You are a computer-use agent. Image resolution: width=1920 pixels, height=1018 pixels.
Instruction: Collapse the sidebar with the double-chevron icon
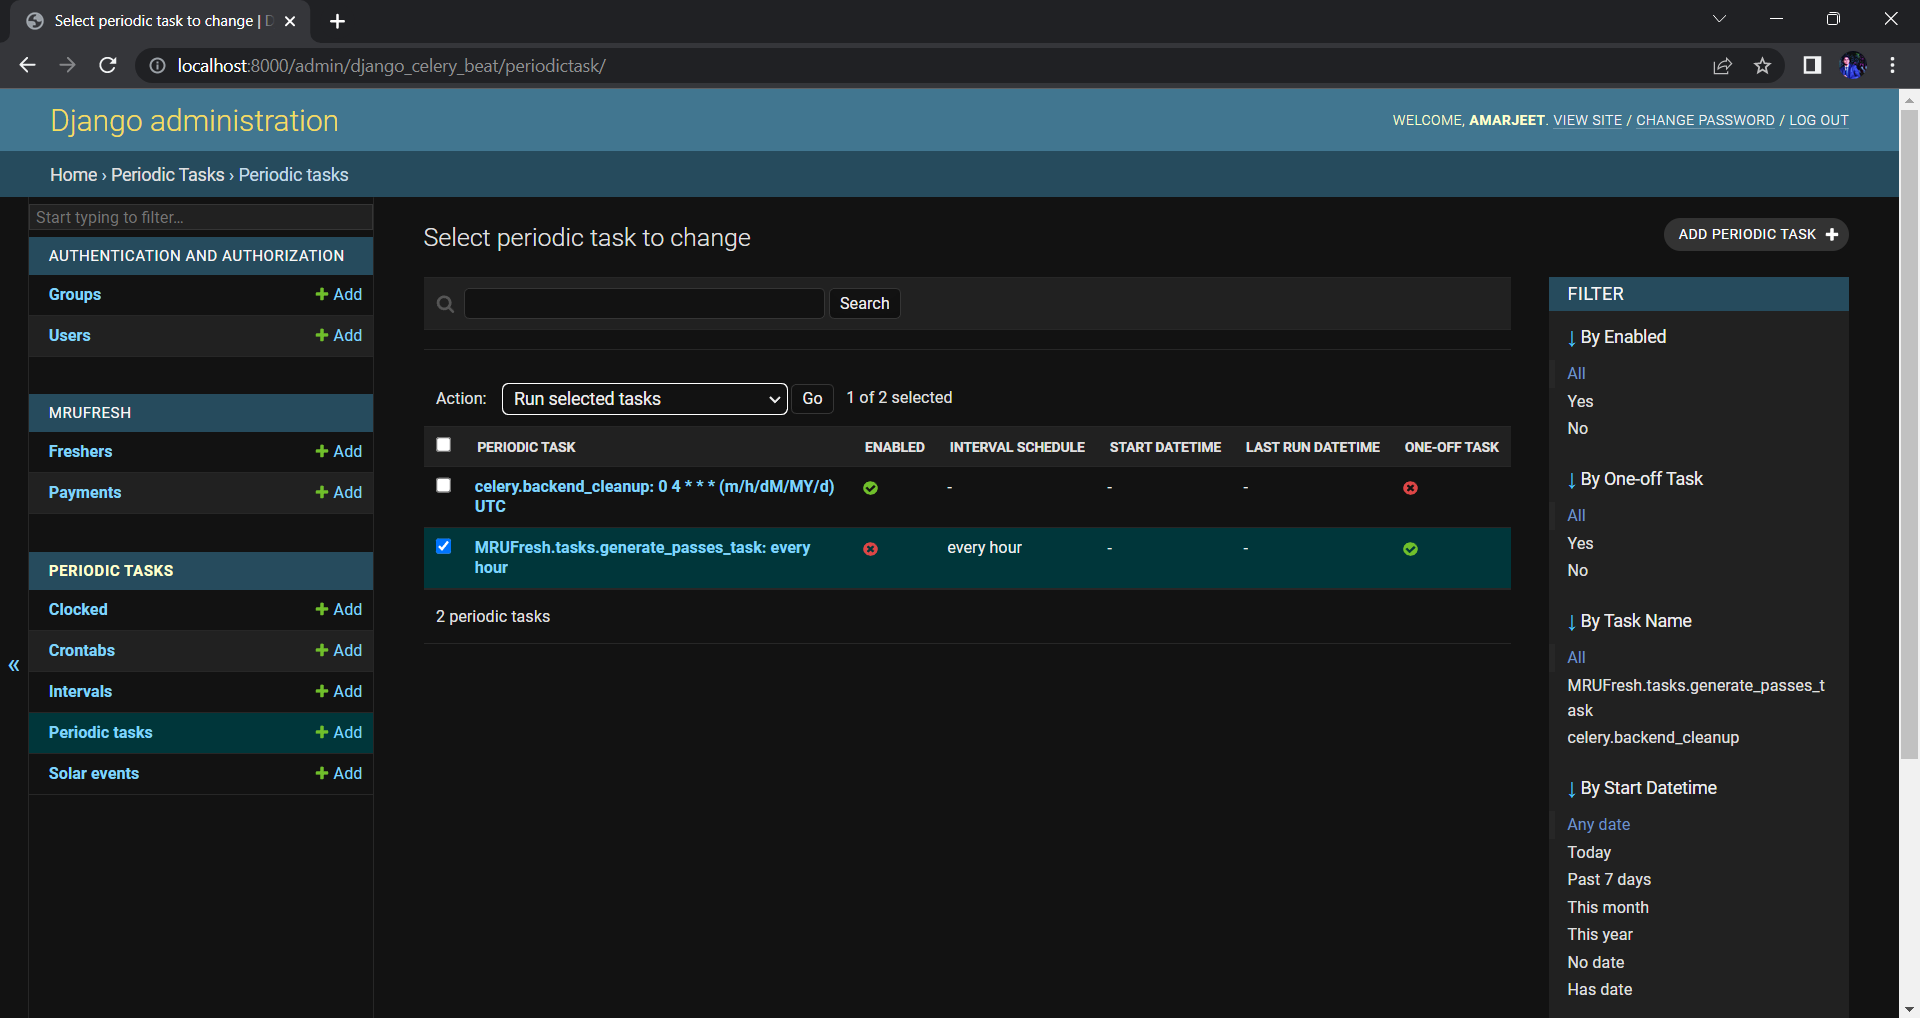(14, 666)
